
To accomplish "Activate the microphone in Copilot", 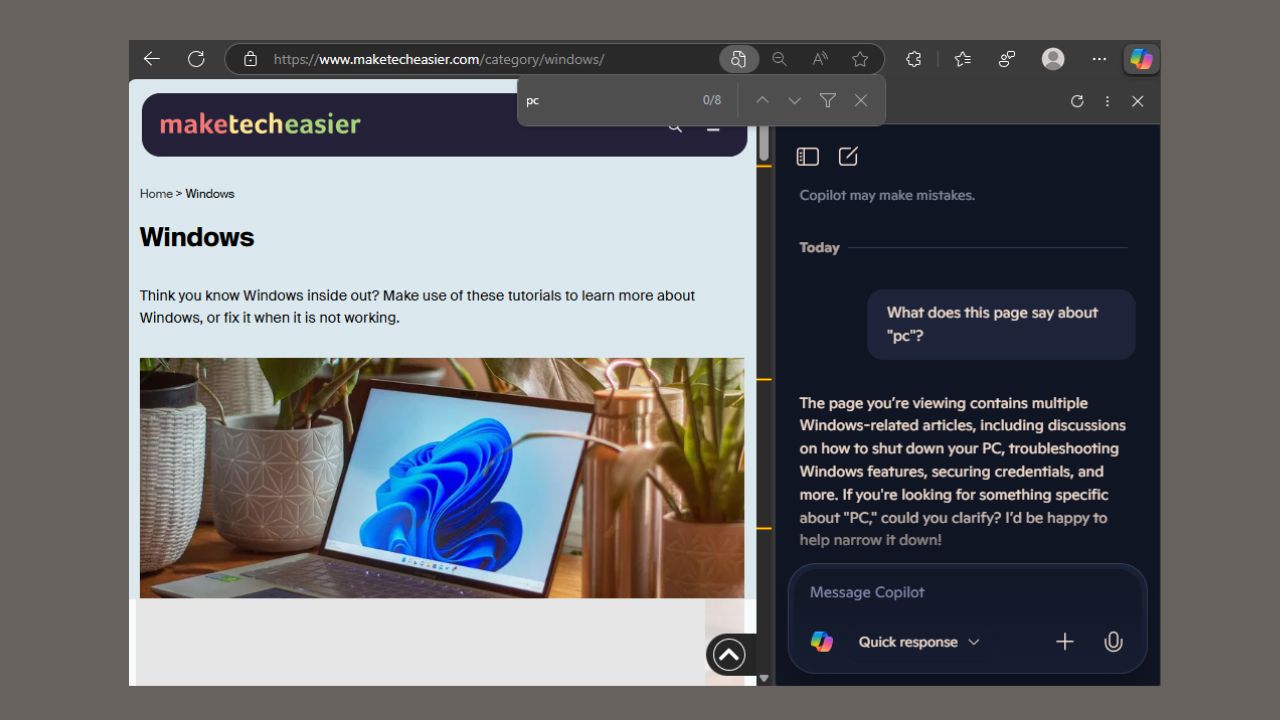I will click(1113, 641).
